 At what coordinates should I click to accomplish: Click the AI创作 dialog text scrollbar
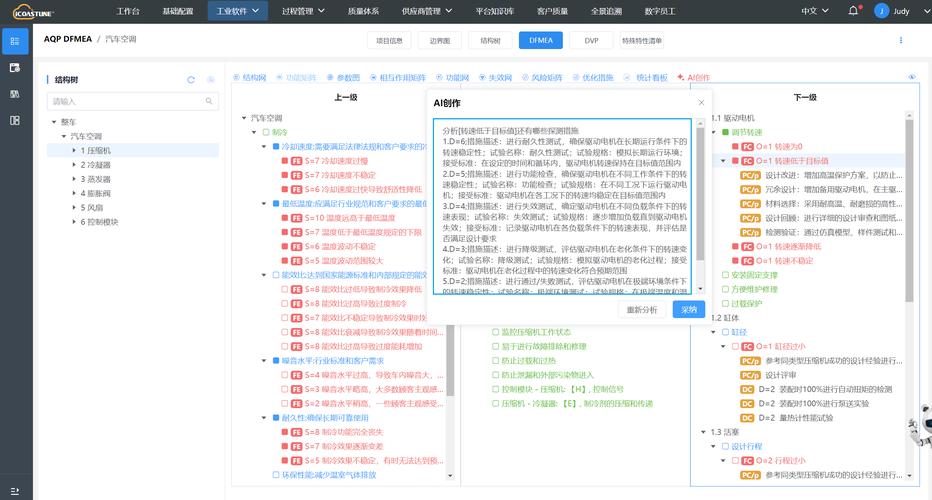[x=700, y=196]
